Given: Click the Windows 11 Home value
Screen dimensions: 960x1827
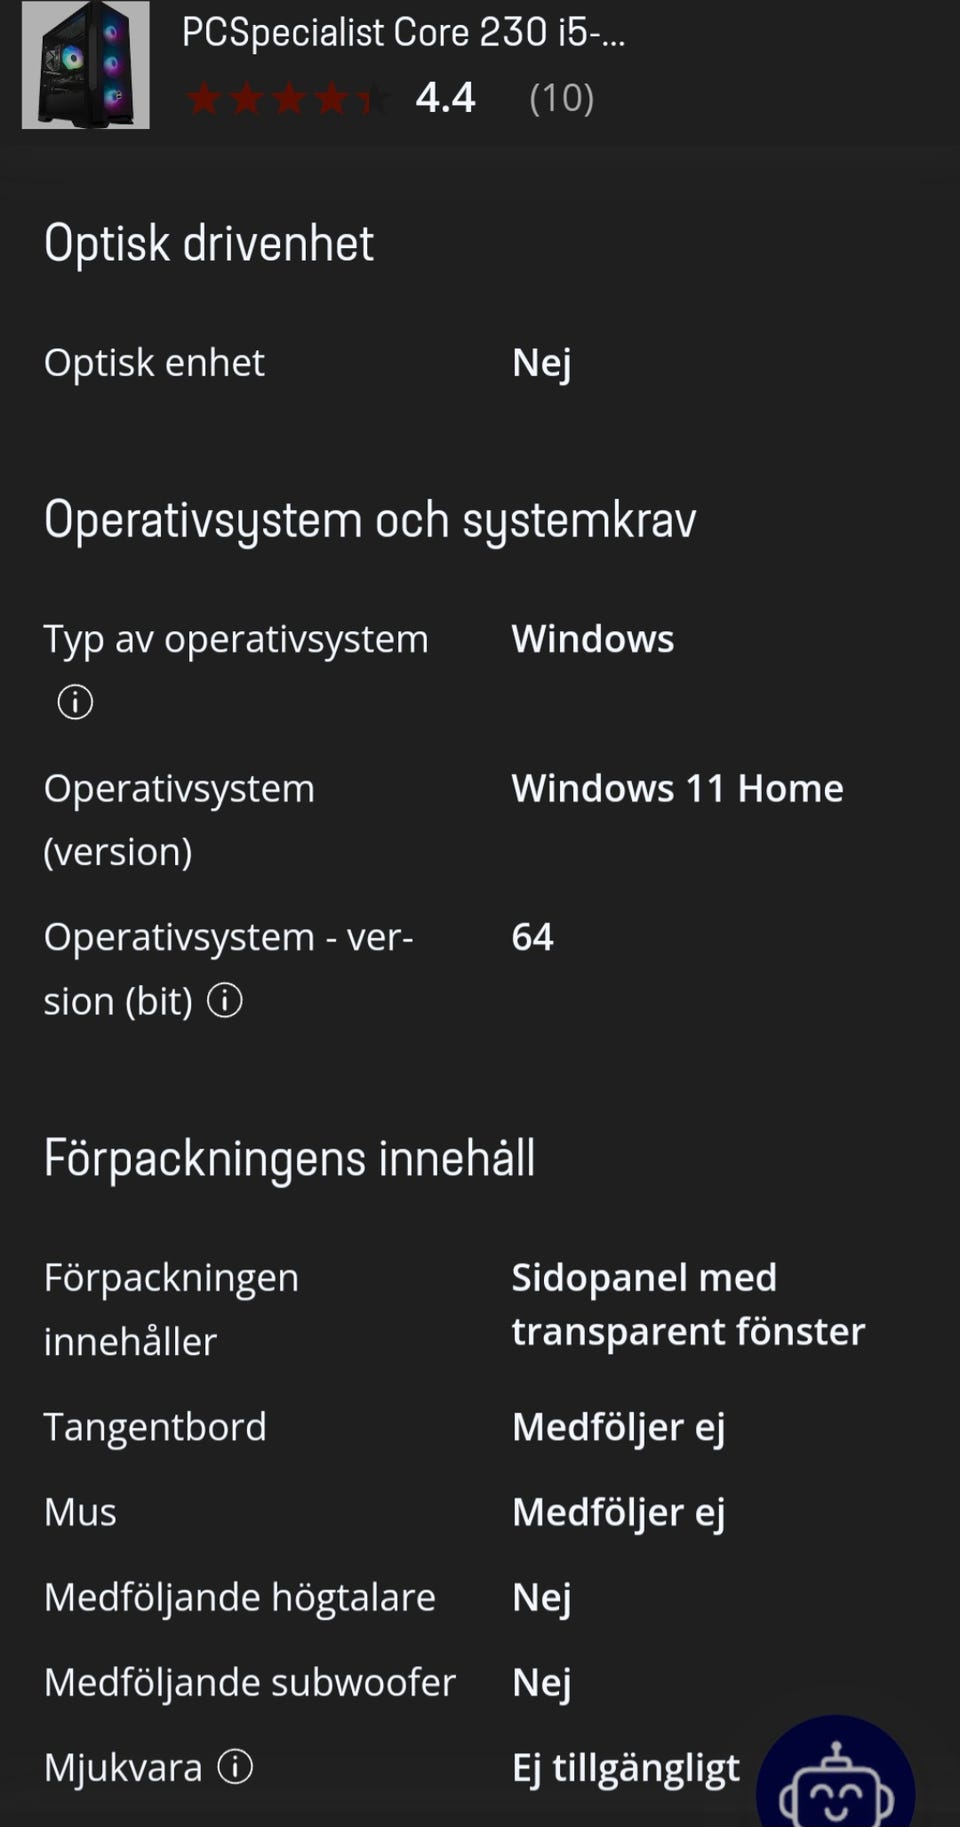Looking at the screenshot, I should tap(677, 788).
